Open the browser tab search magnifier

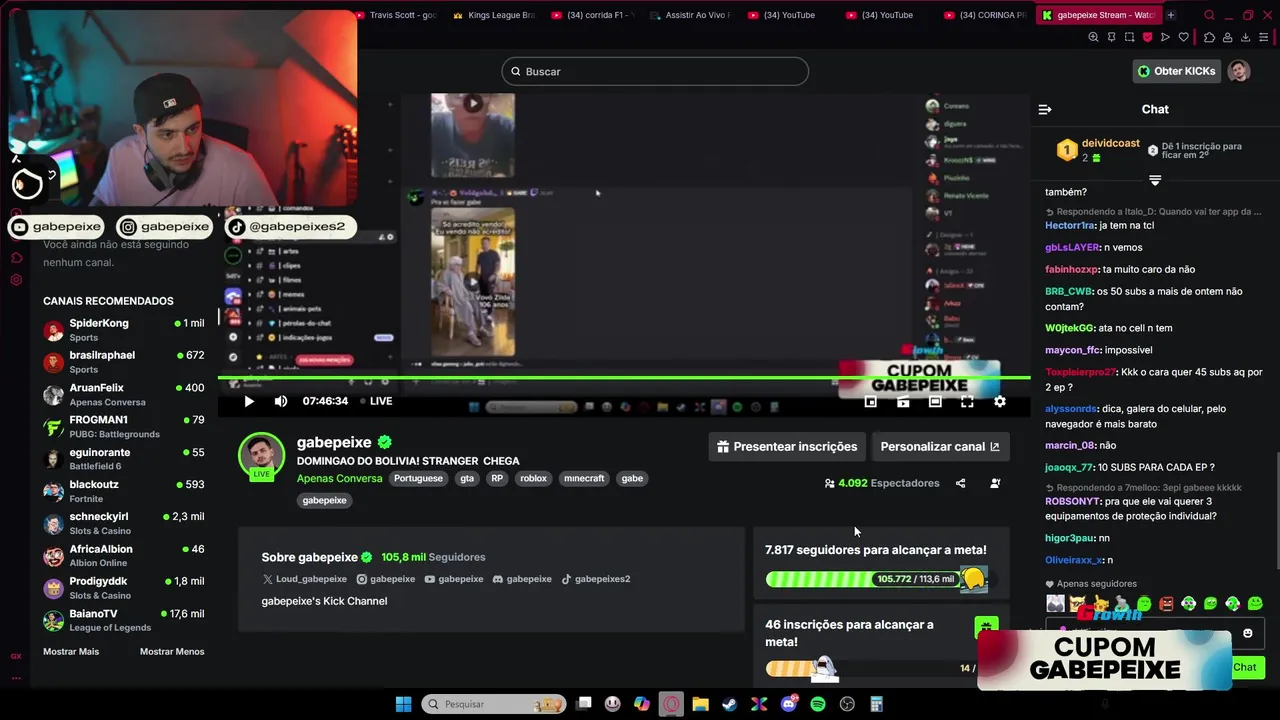point(1209,15)
